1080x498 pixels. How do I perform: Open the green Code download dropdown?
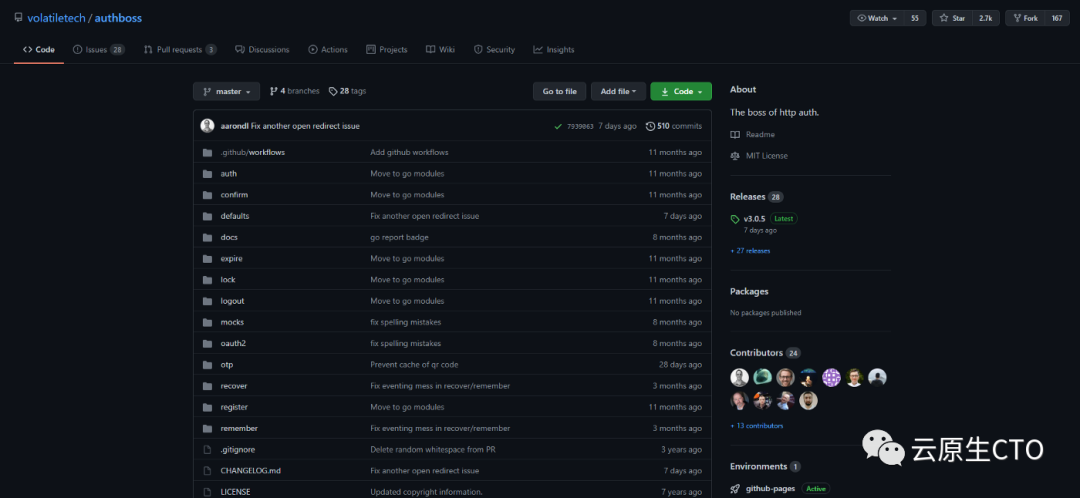coord(681,92)
